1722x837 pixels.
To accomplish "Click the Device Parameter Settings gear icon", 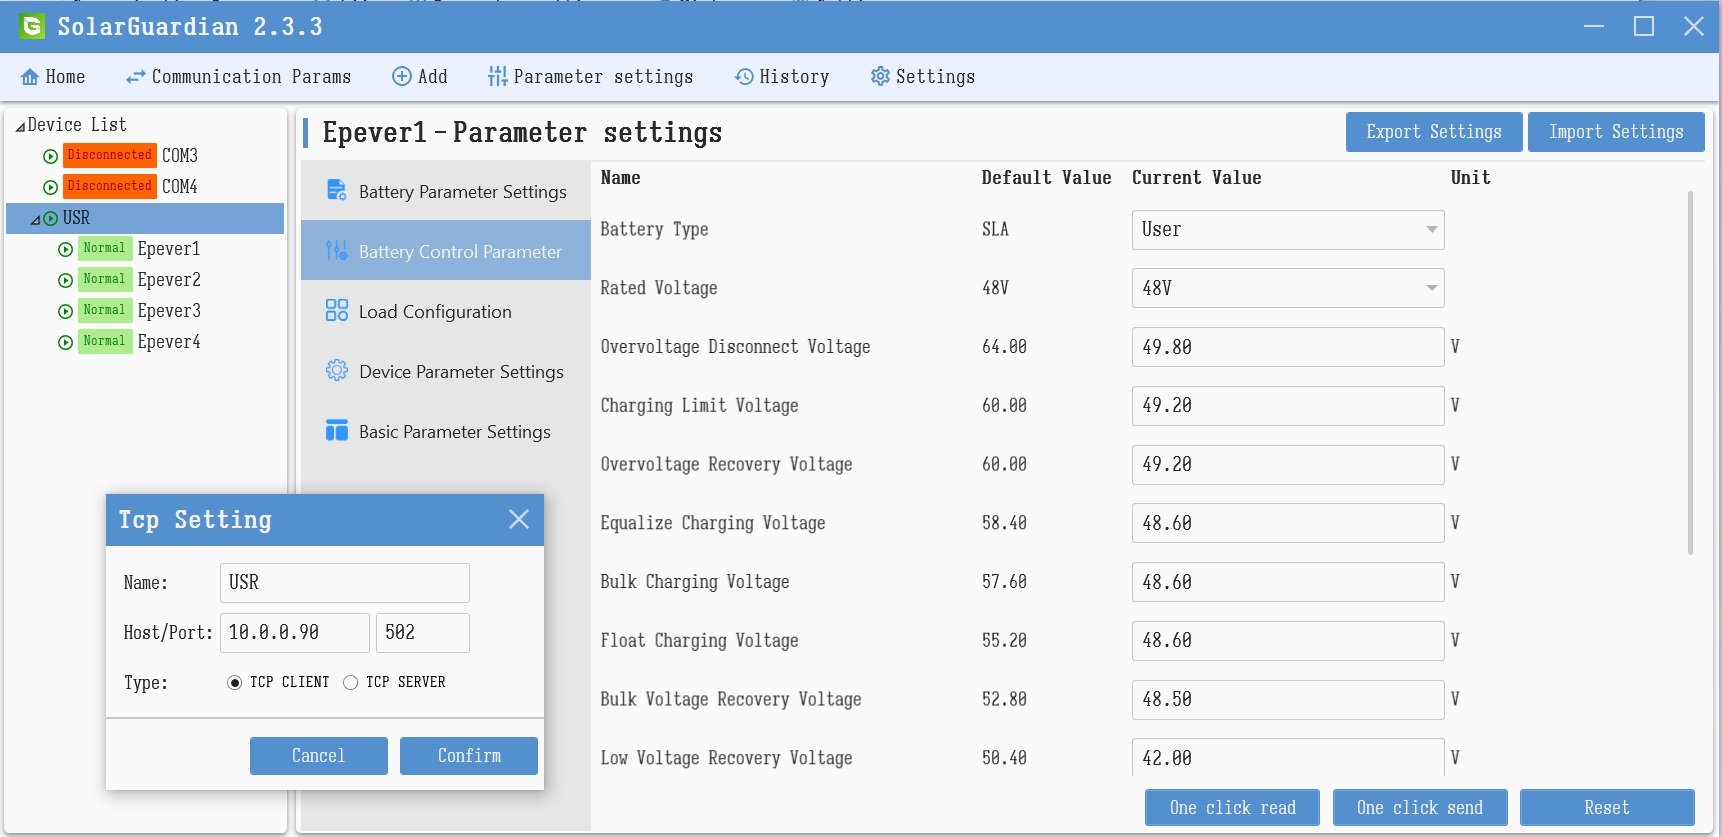I will 337,371.
